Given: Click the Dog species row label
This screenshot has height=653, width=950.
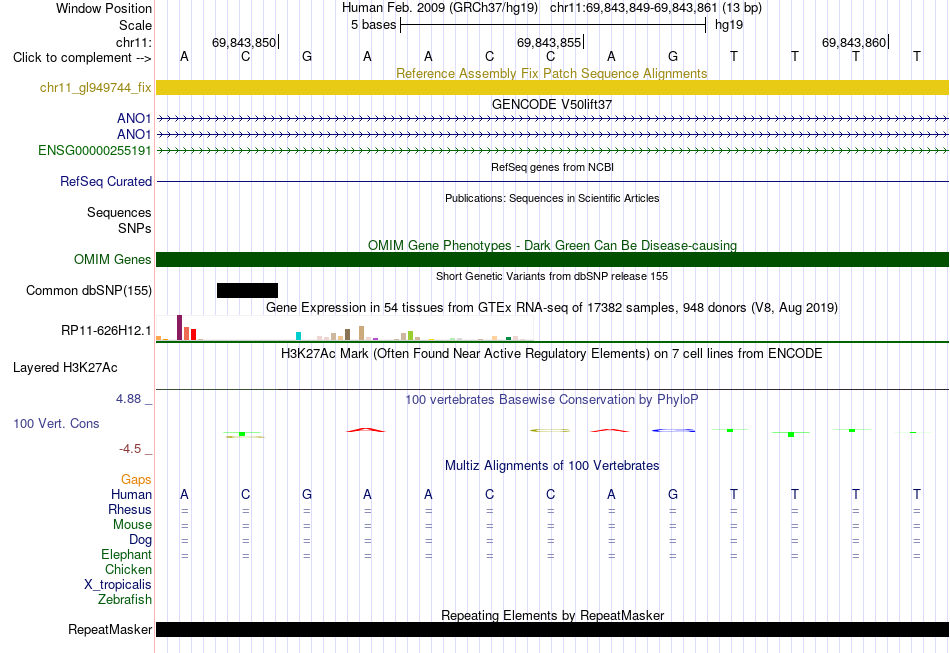Looking at the screenshot, I should 140,540.
